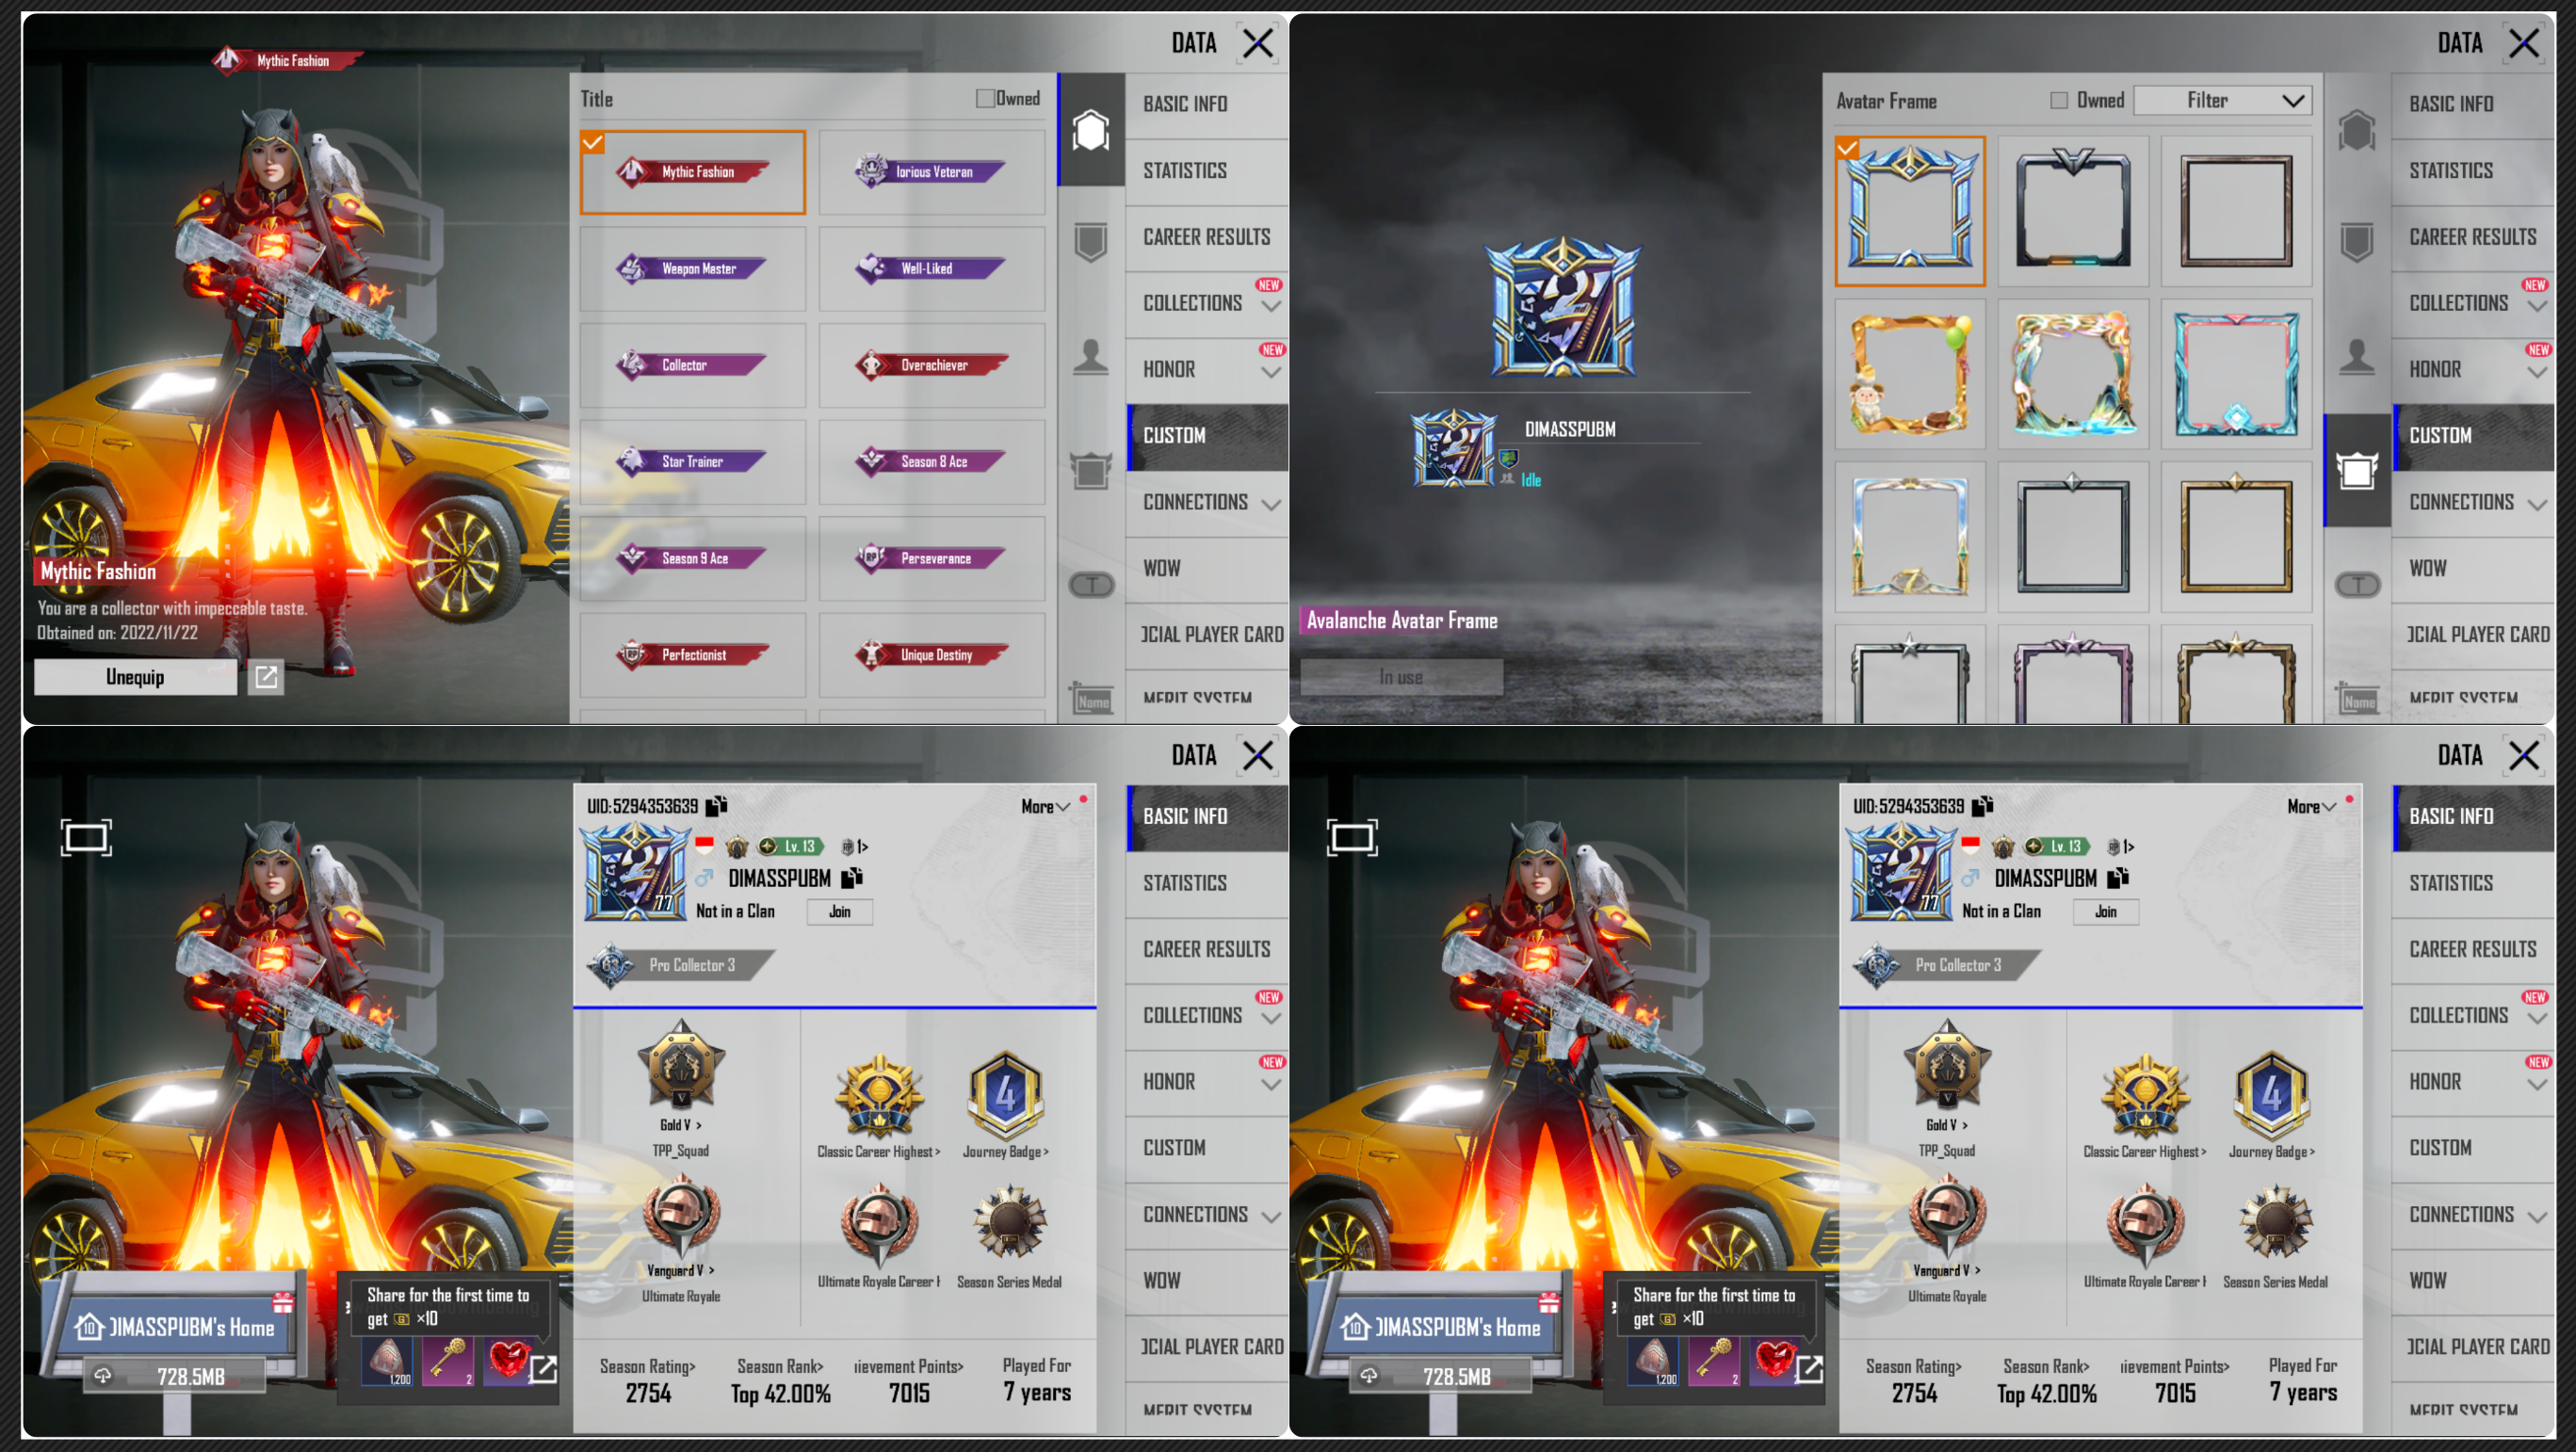2576x1452 pixels.
Task: Open Career Results in bottom-left panel
Action: click(x=1207, y=949)
